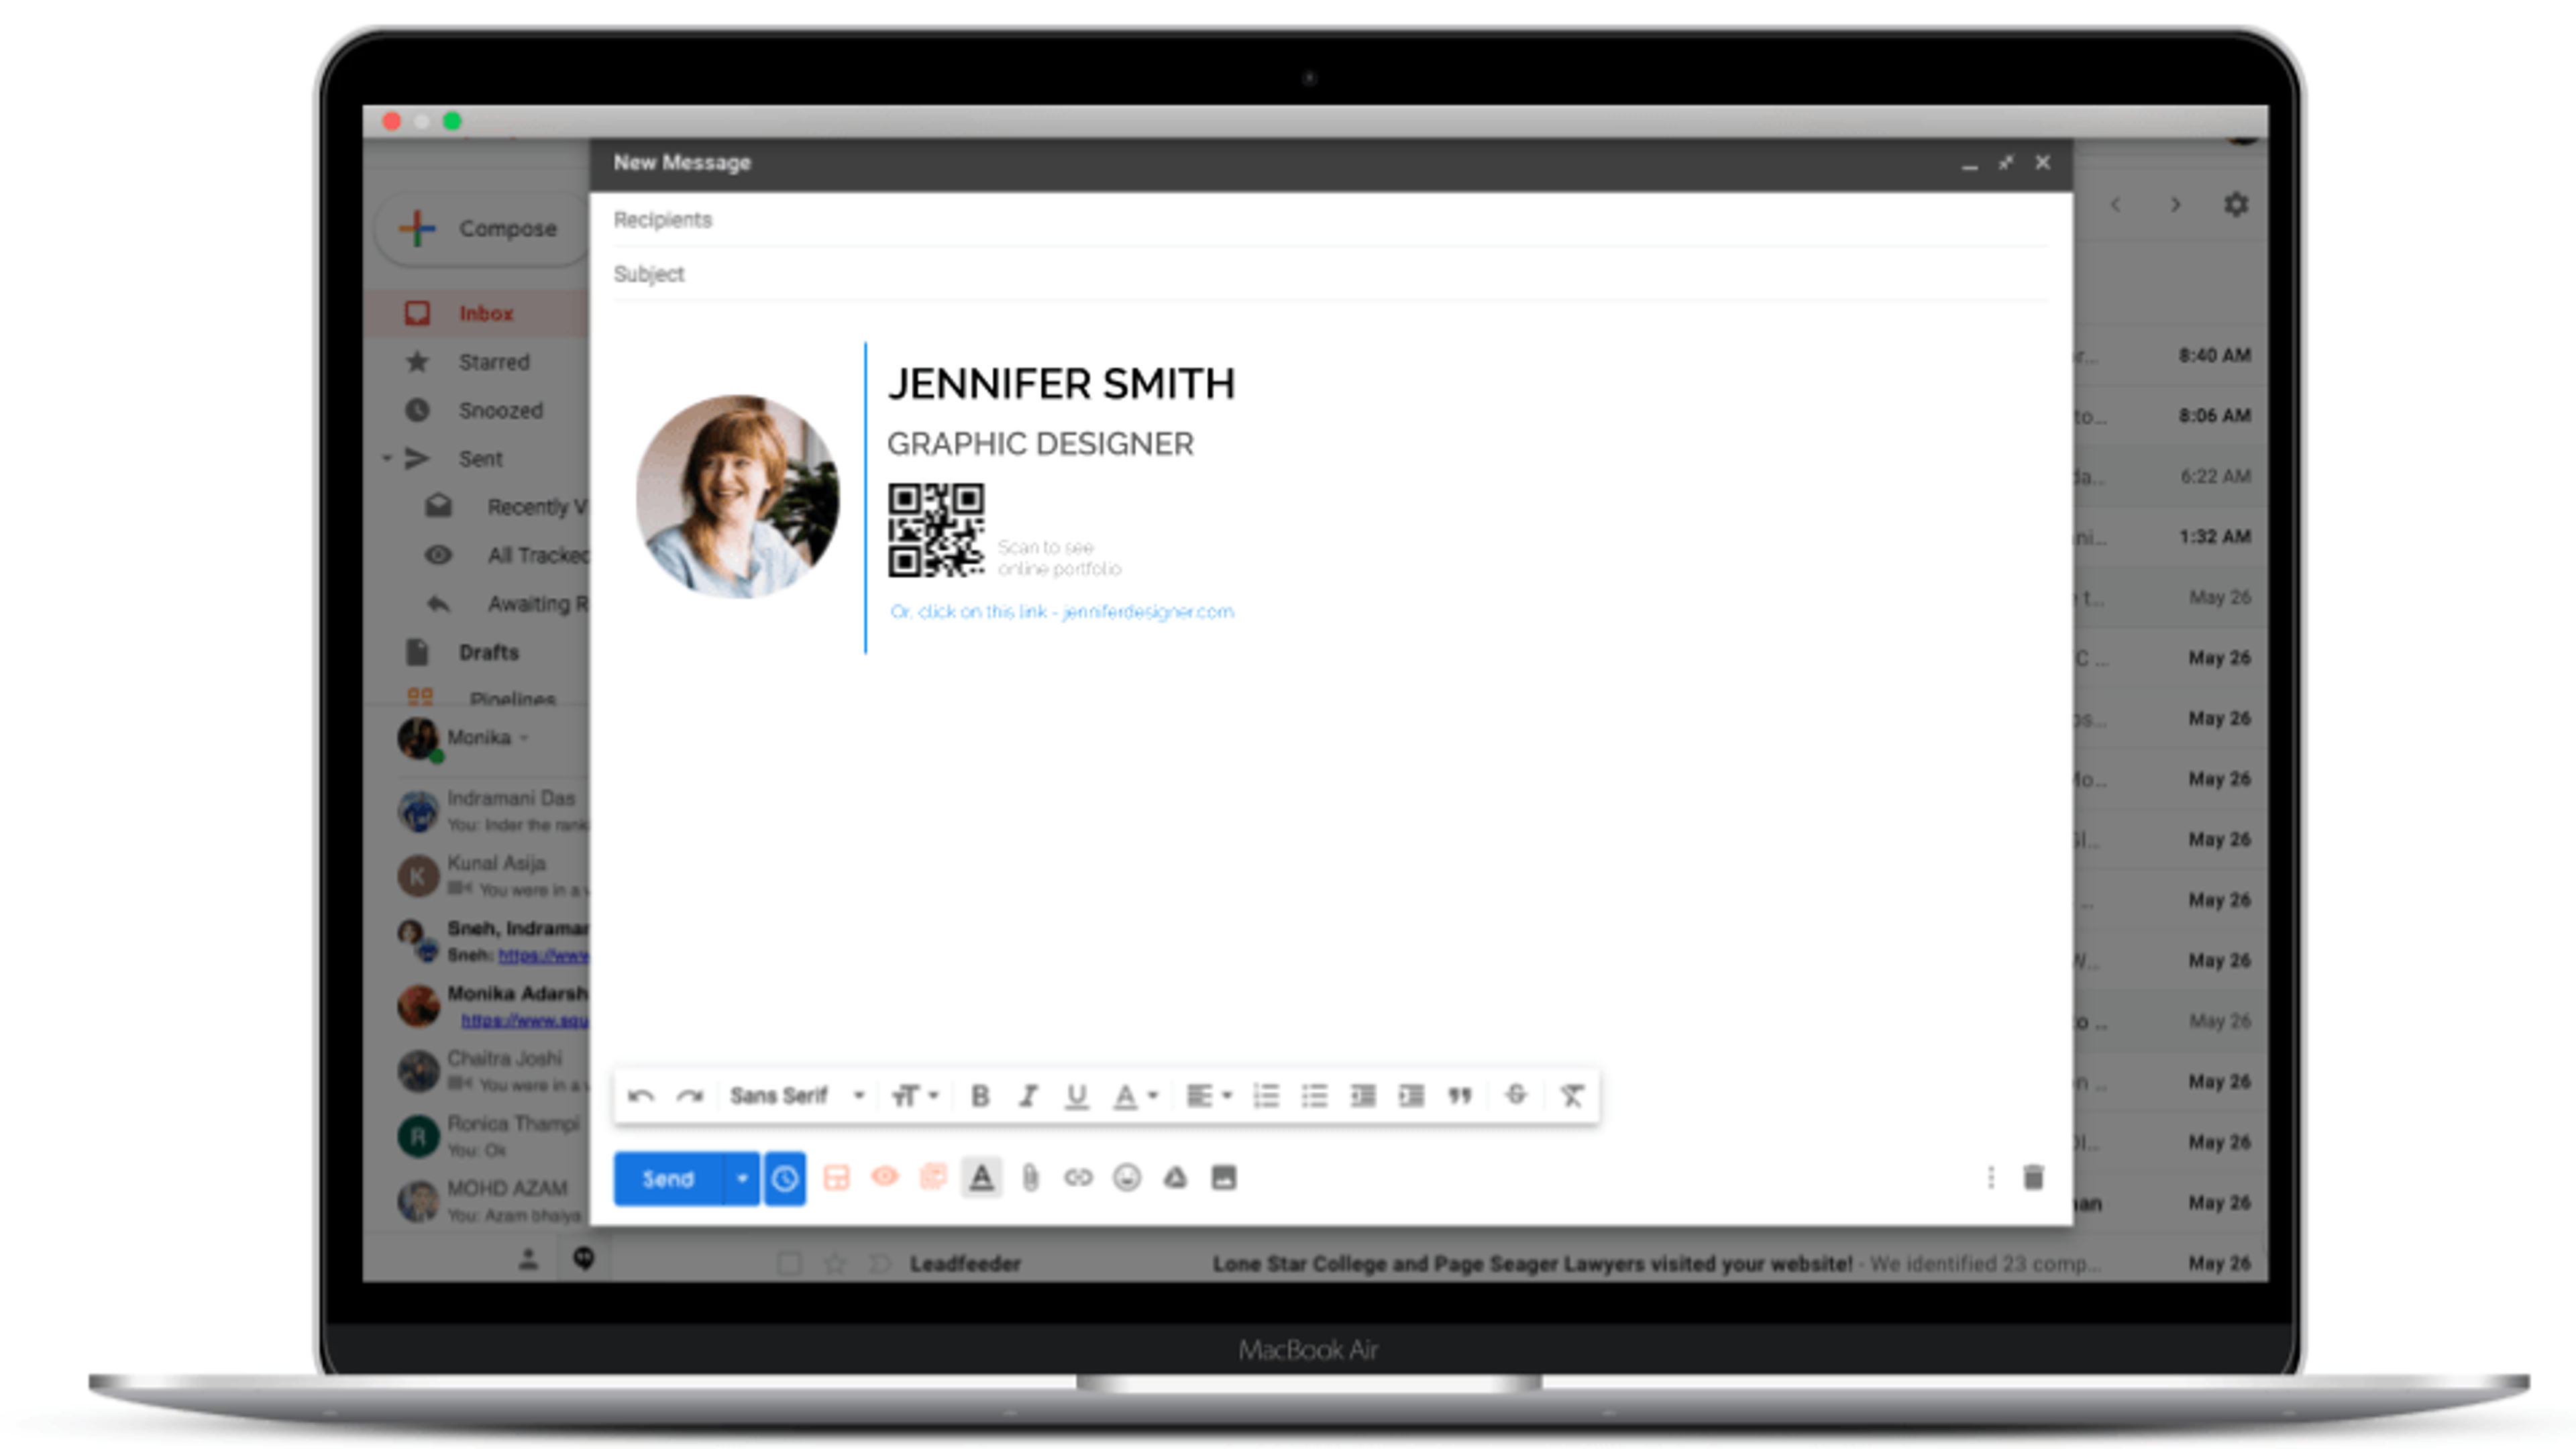
Task: Open chat with Indramani Das
Action: point(492,811)
